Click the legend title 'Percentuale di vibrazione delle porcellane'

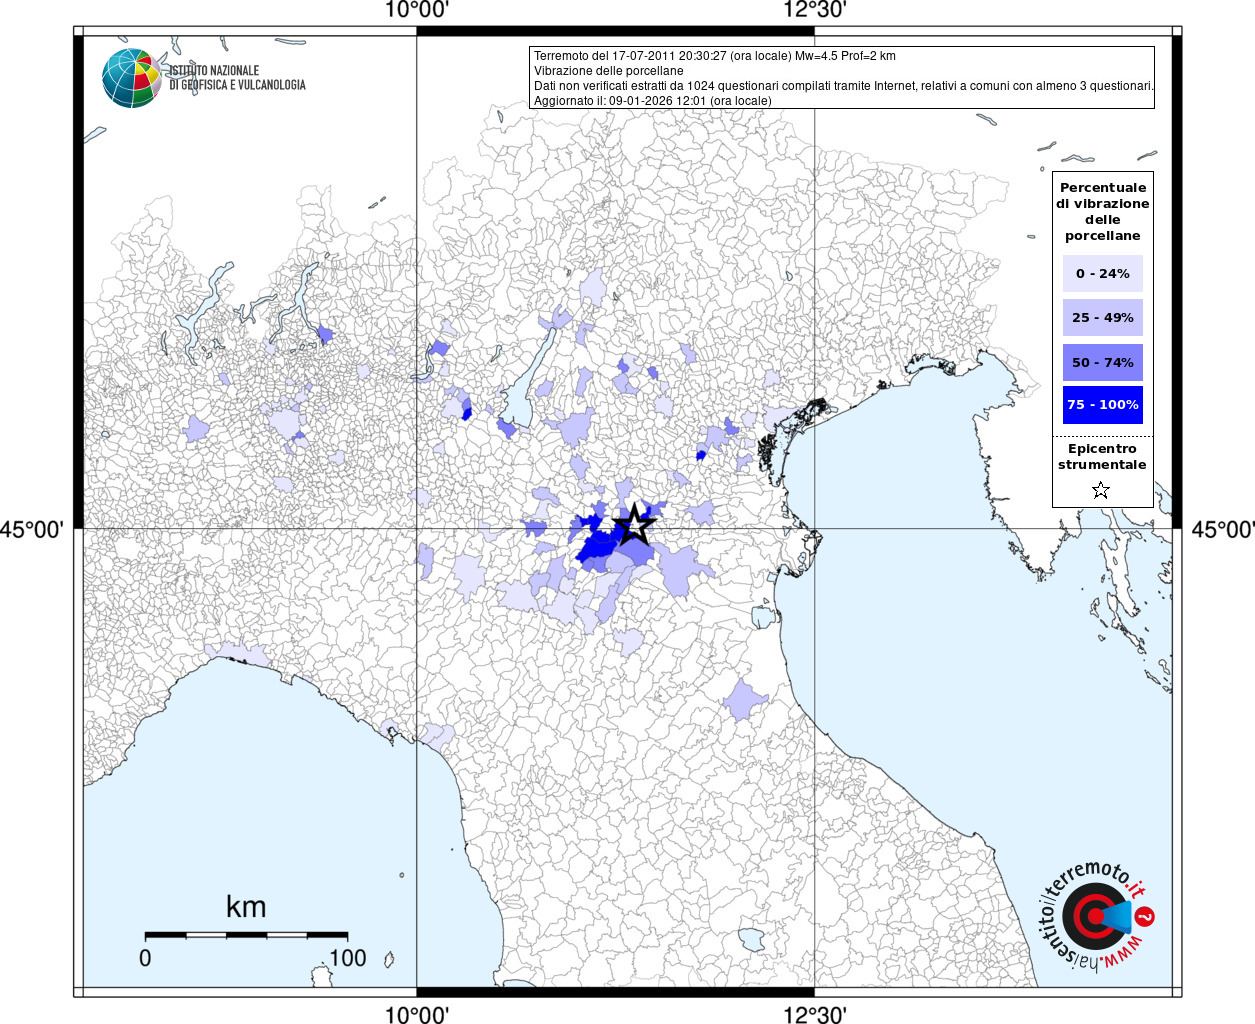coord(1102,211)
